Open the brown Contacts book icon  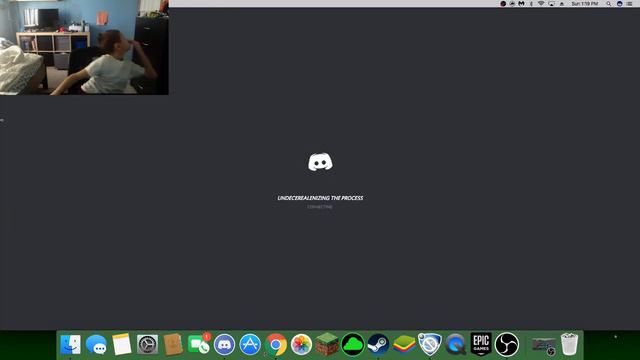point(173,344)
